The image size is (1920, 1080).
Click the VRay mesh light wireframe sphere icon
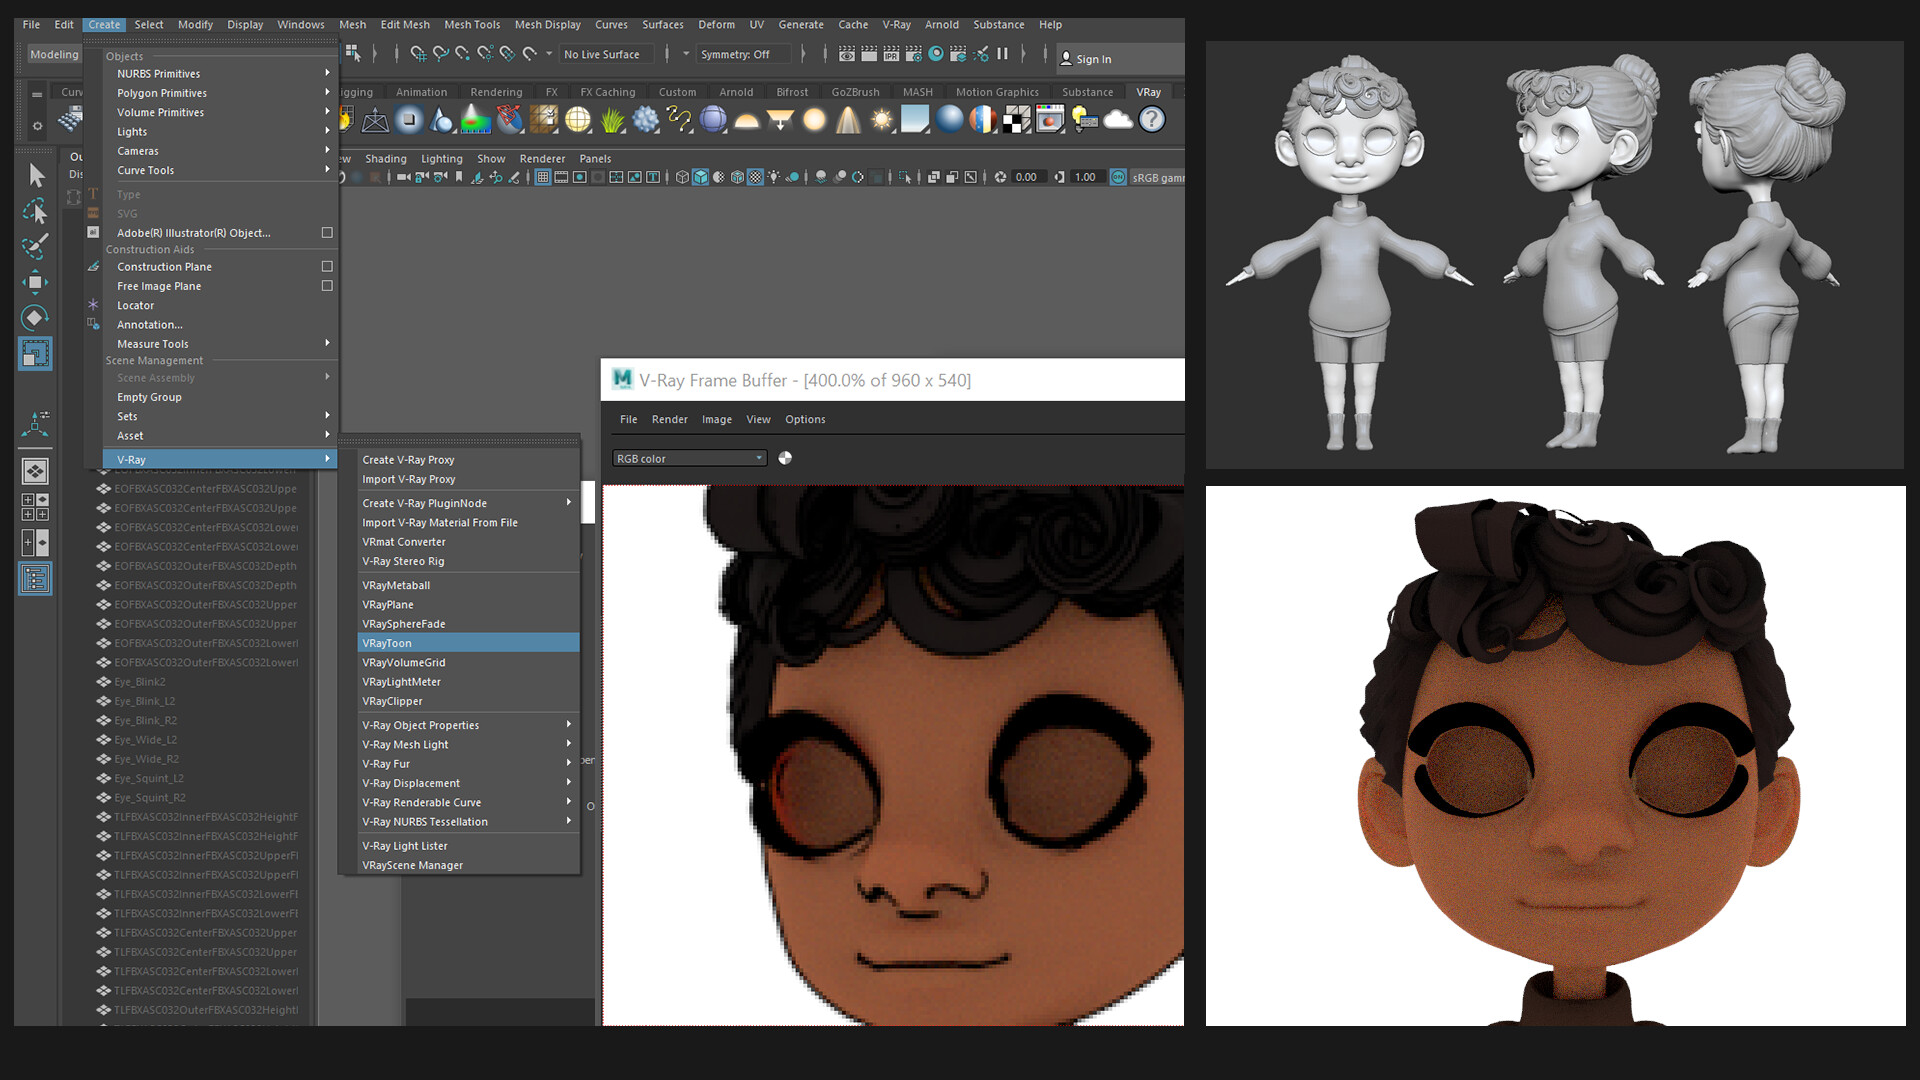[578, 120]
